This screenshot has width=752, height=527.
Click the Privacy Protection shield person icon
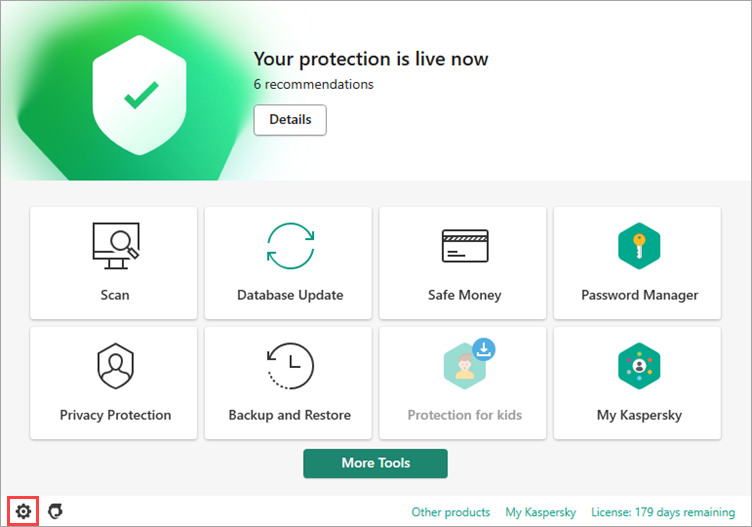coord(116,365)
